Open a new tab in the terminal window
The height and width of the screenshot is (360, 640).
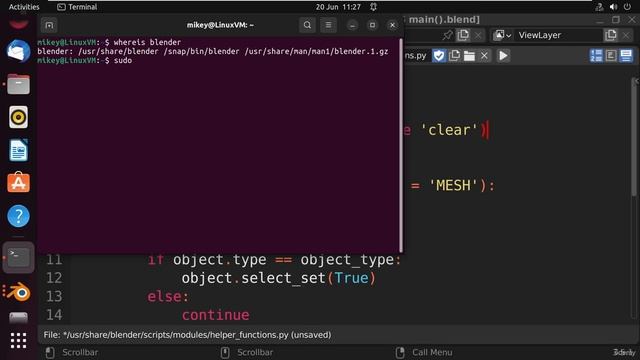[x=49, y=25]
